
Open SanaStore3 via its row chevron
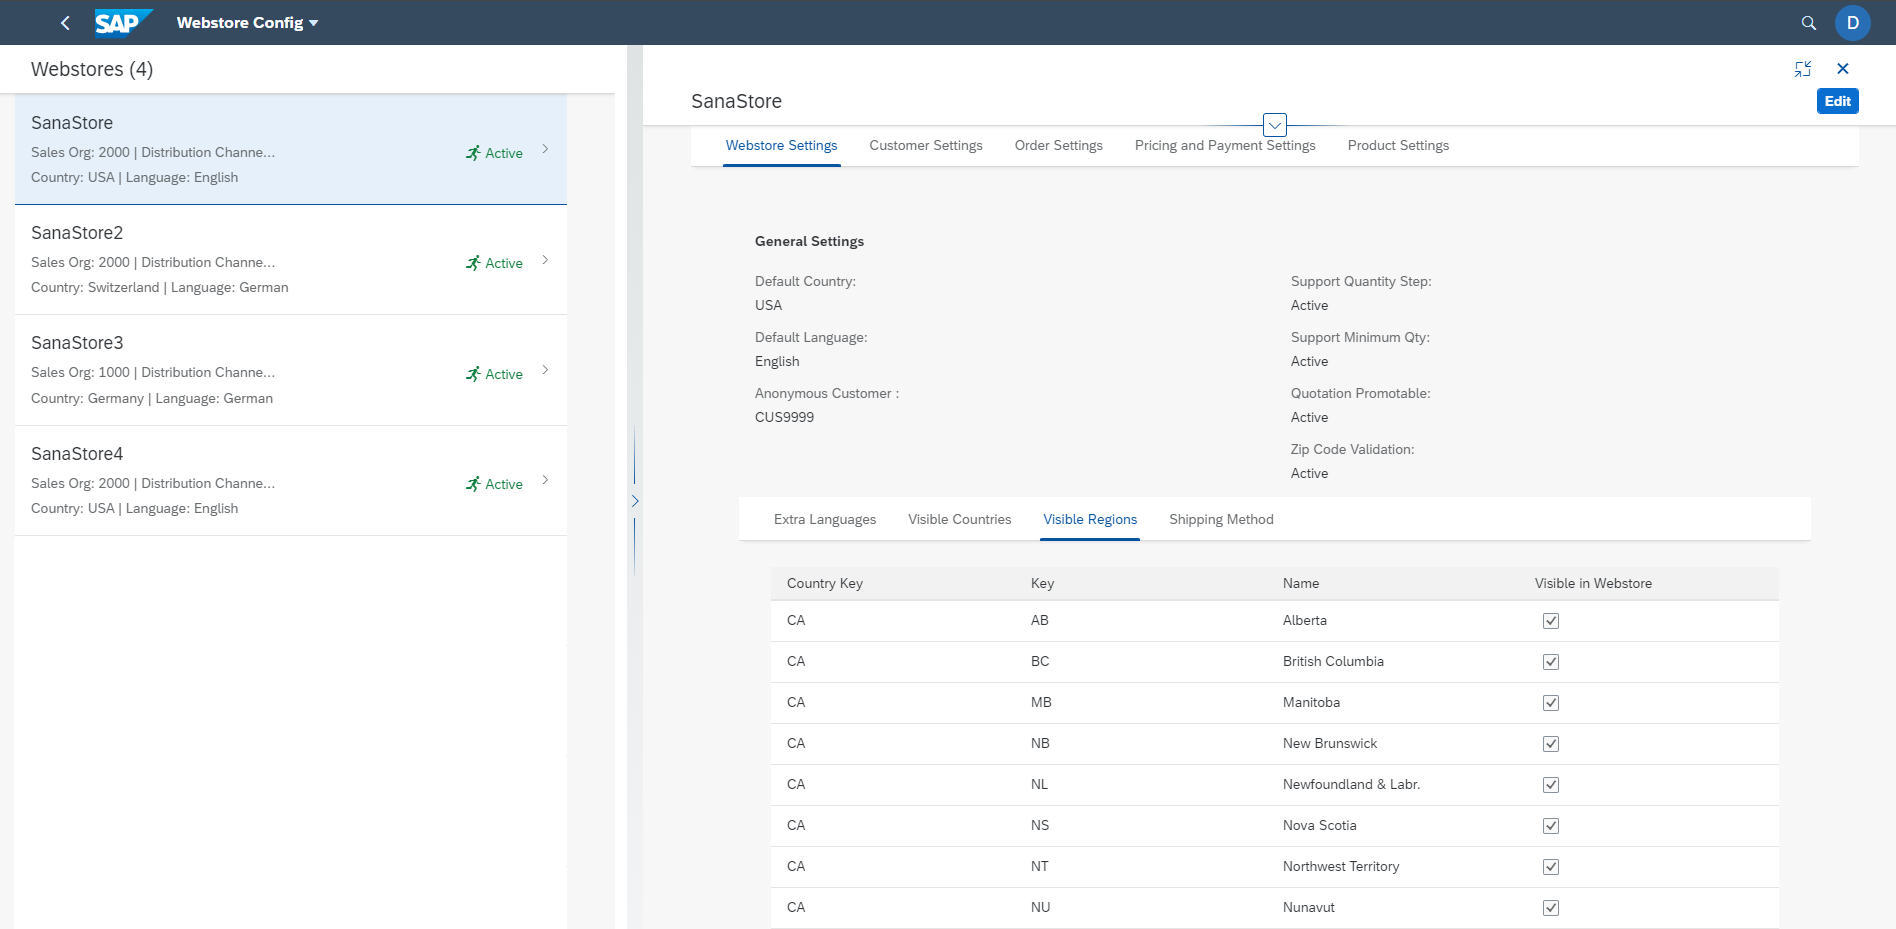(545, 370)
